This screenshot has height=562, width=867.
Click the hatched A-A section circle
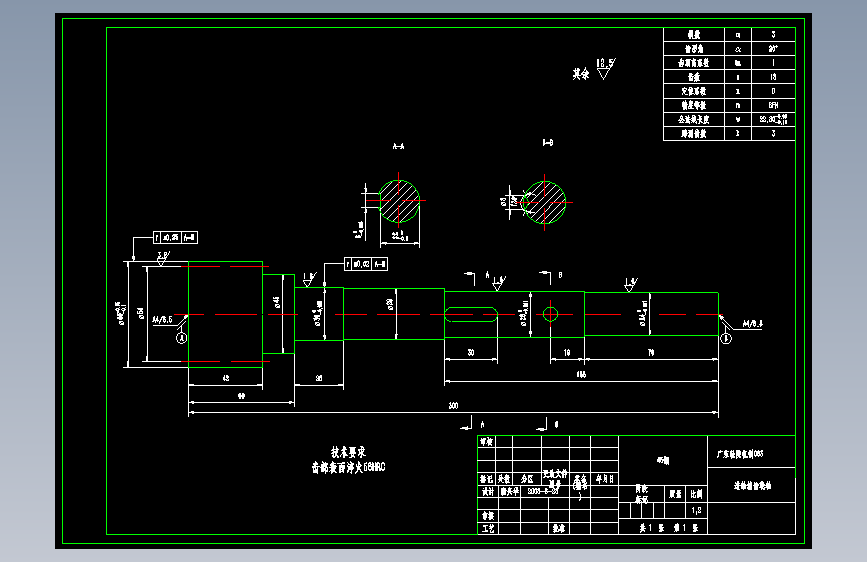click(399, 200)
